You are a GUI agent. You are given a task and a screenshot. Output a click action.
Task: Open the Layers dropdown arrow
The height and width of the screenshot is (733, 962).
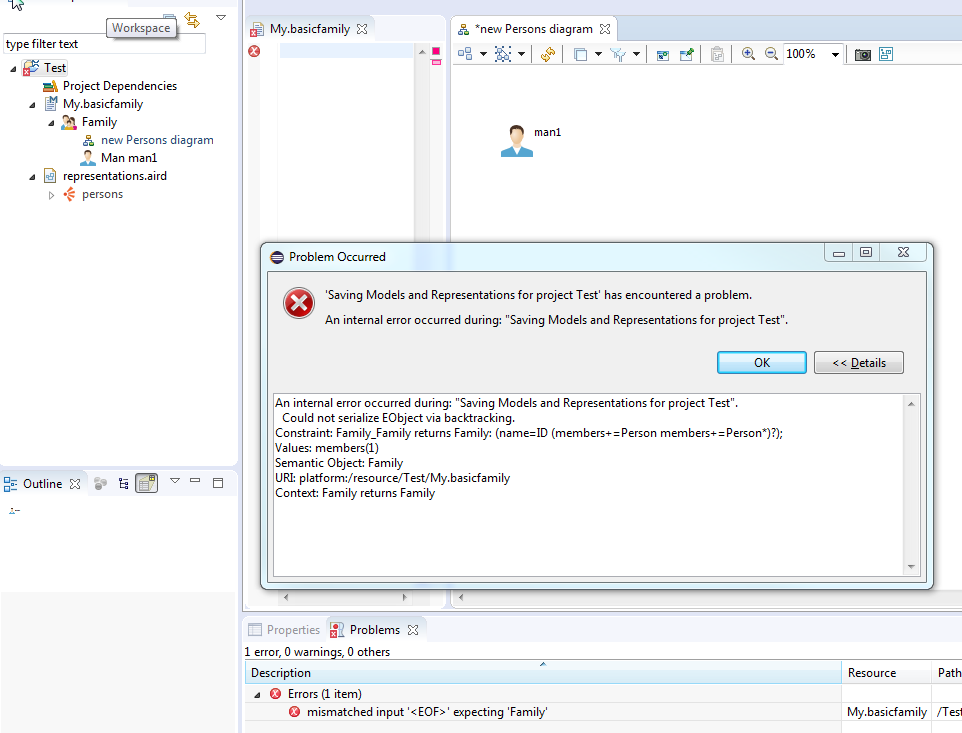(598, 54)
